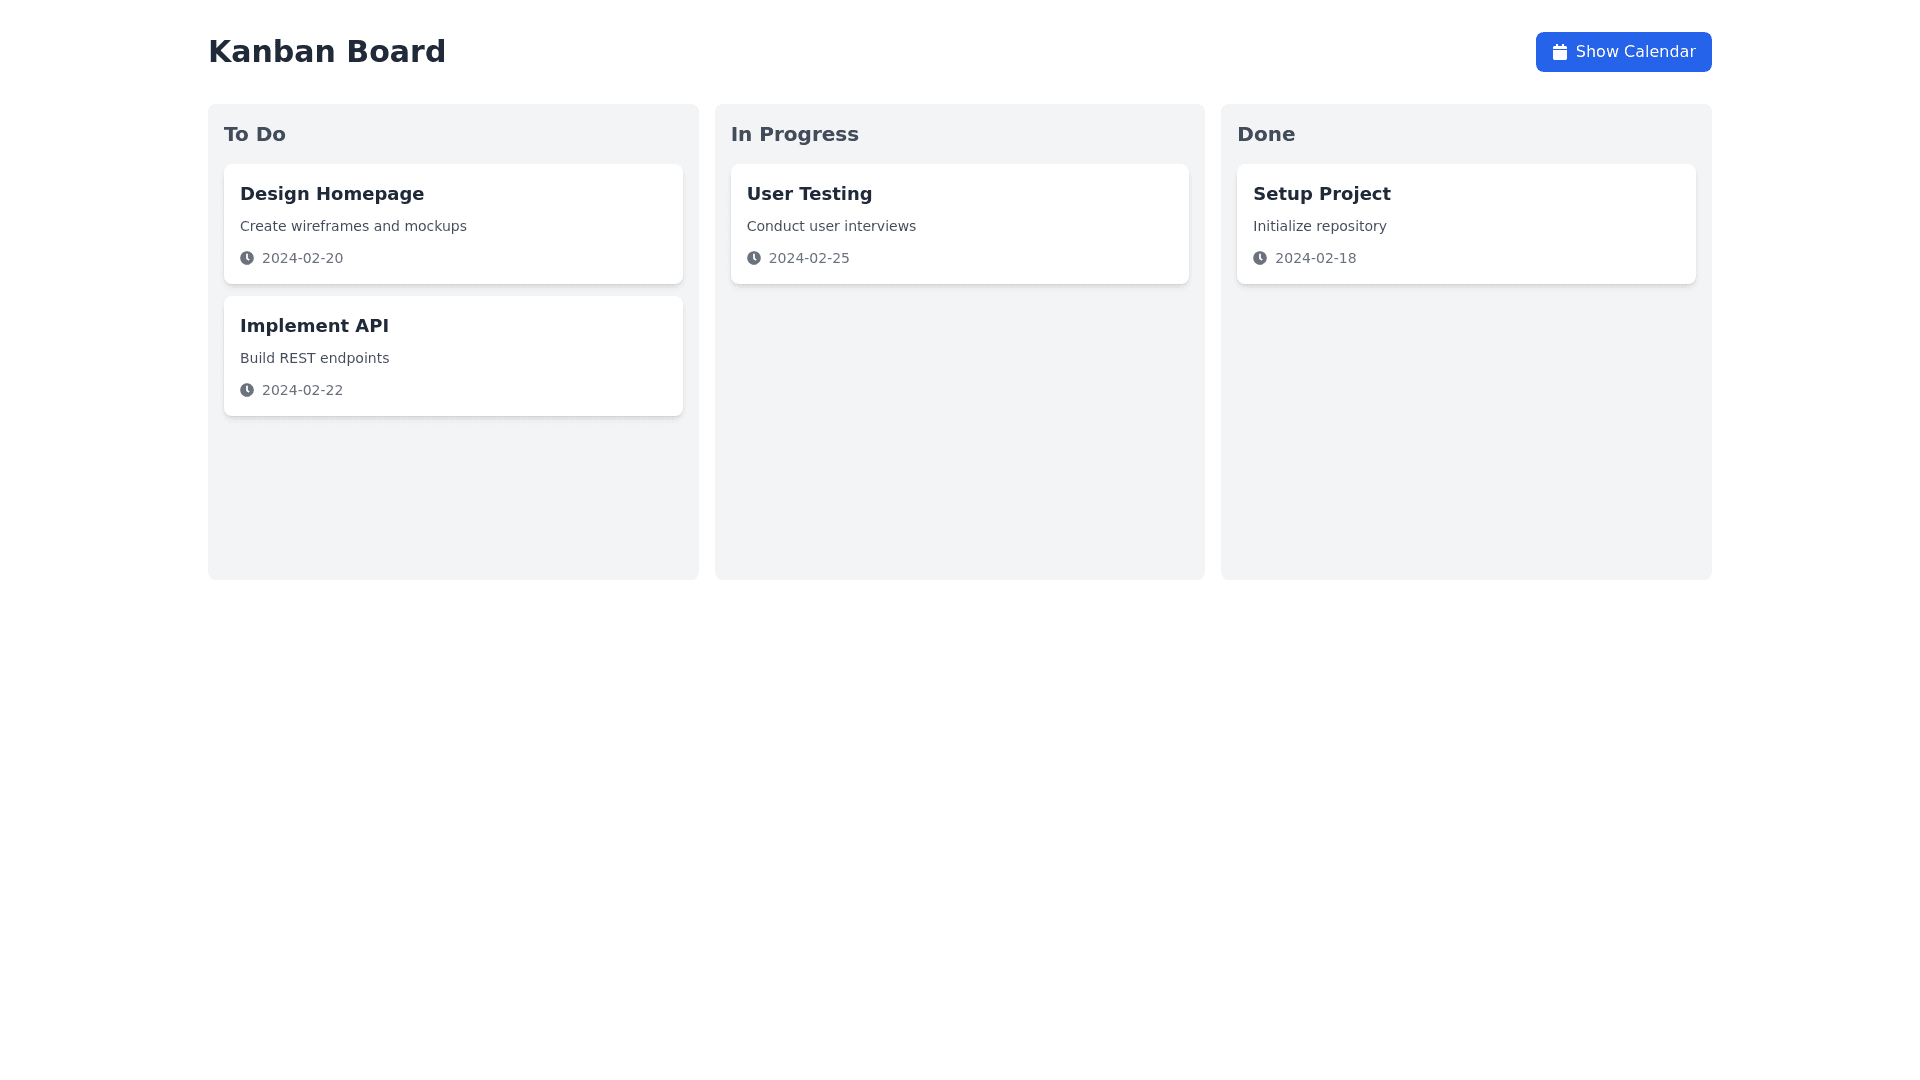
Task: Click clock icon on Implement API card
Action: (247, 390)
